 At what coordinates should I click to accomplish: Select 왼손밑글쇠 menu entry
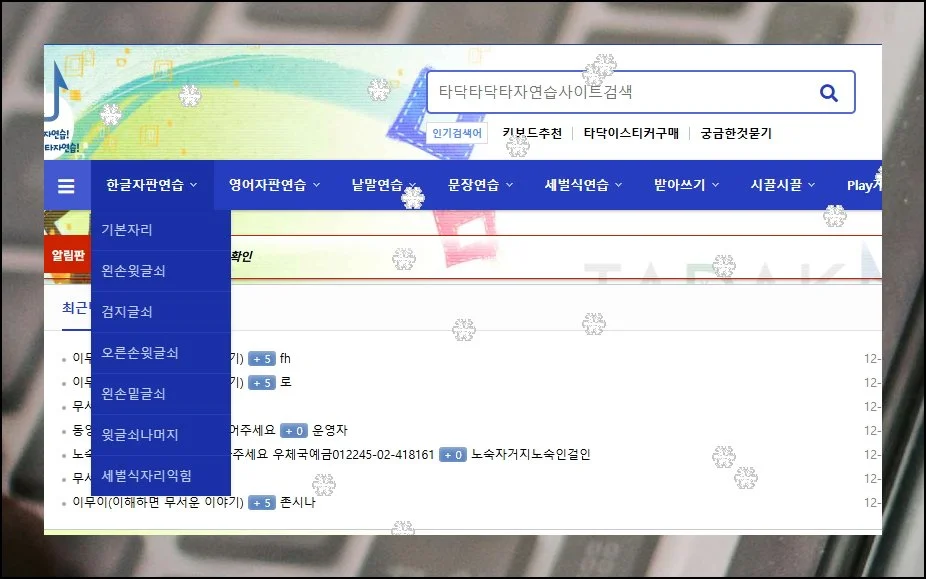click(x=133, y=394)
